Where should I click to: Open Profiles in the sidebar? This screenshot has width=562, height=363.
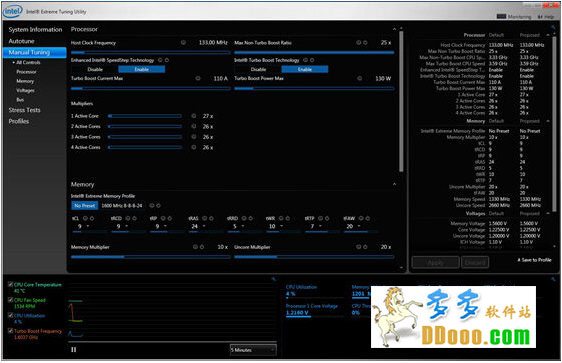pyautogui.click(x=19, y=121)
